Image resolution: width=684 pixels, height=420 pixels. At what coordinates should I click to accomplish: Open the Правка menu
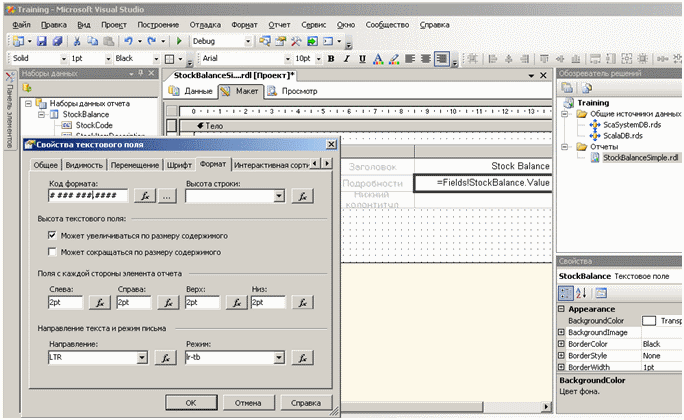pos(54,25)
